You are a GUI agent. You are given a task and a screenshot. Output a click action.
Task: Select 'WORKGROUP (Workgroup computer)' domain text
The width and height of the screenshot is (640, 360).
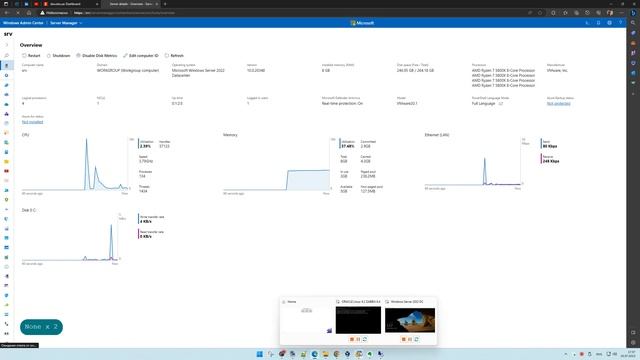[x=128, y=71]
